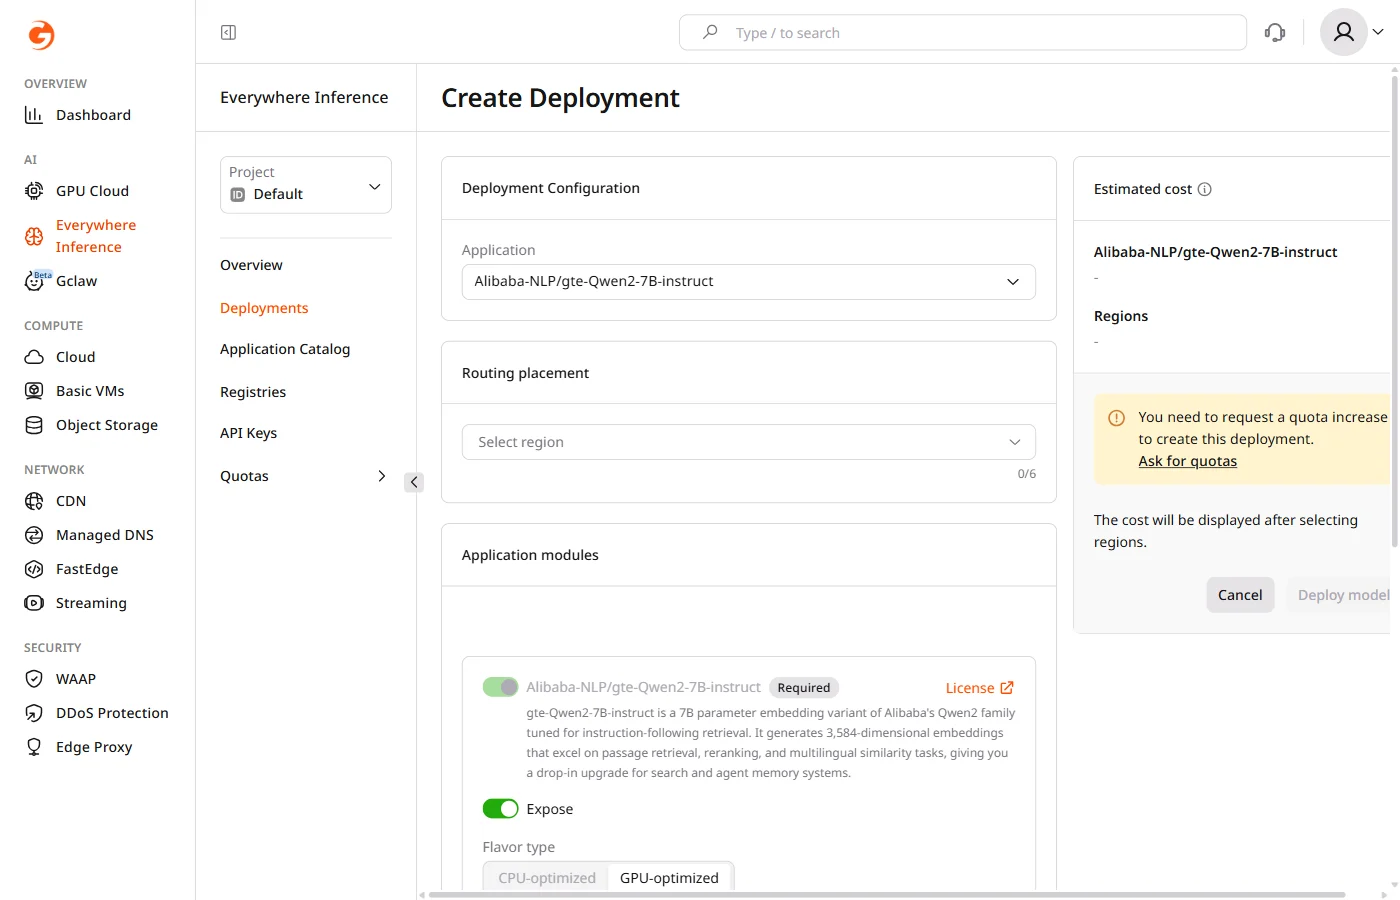Click the Everywhere Inference brain icon

pos(34,236)
